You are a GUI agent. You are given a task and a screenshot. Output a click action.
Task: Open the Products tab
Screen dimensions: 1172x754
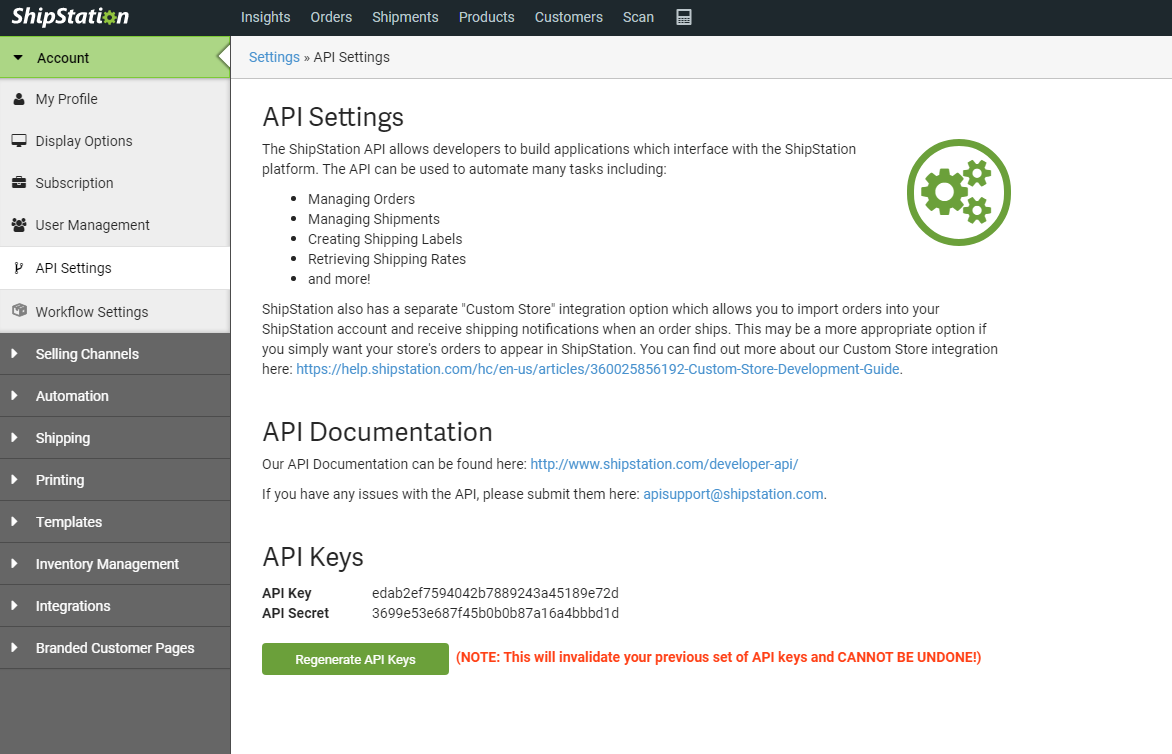[487, 17]
